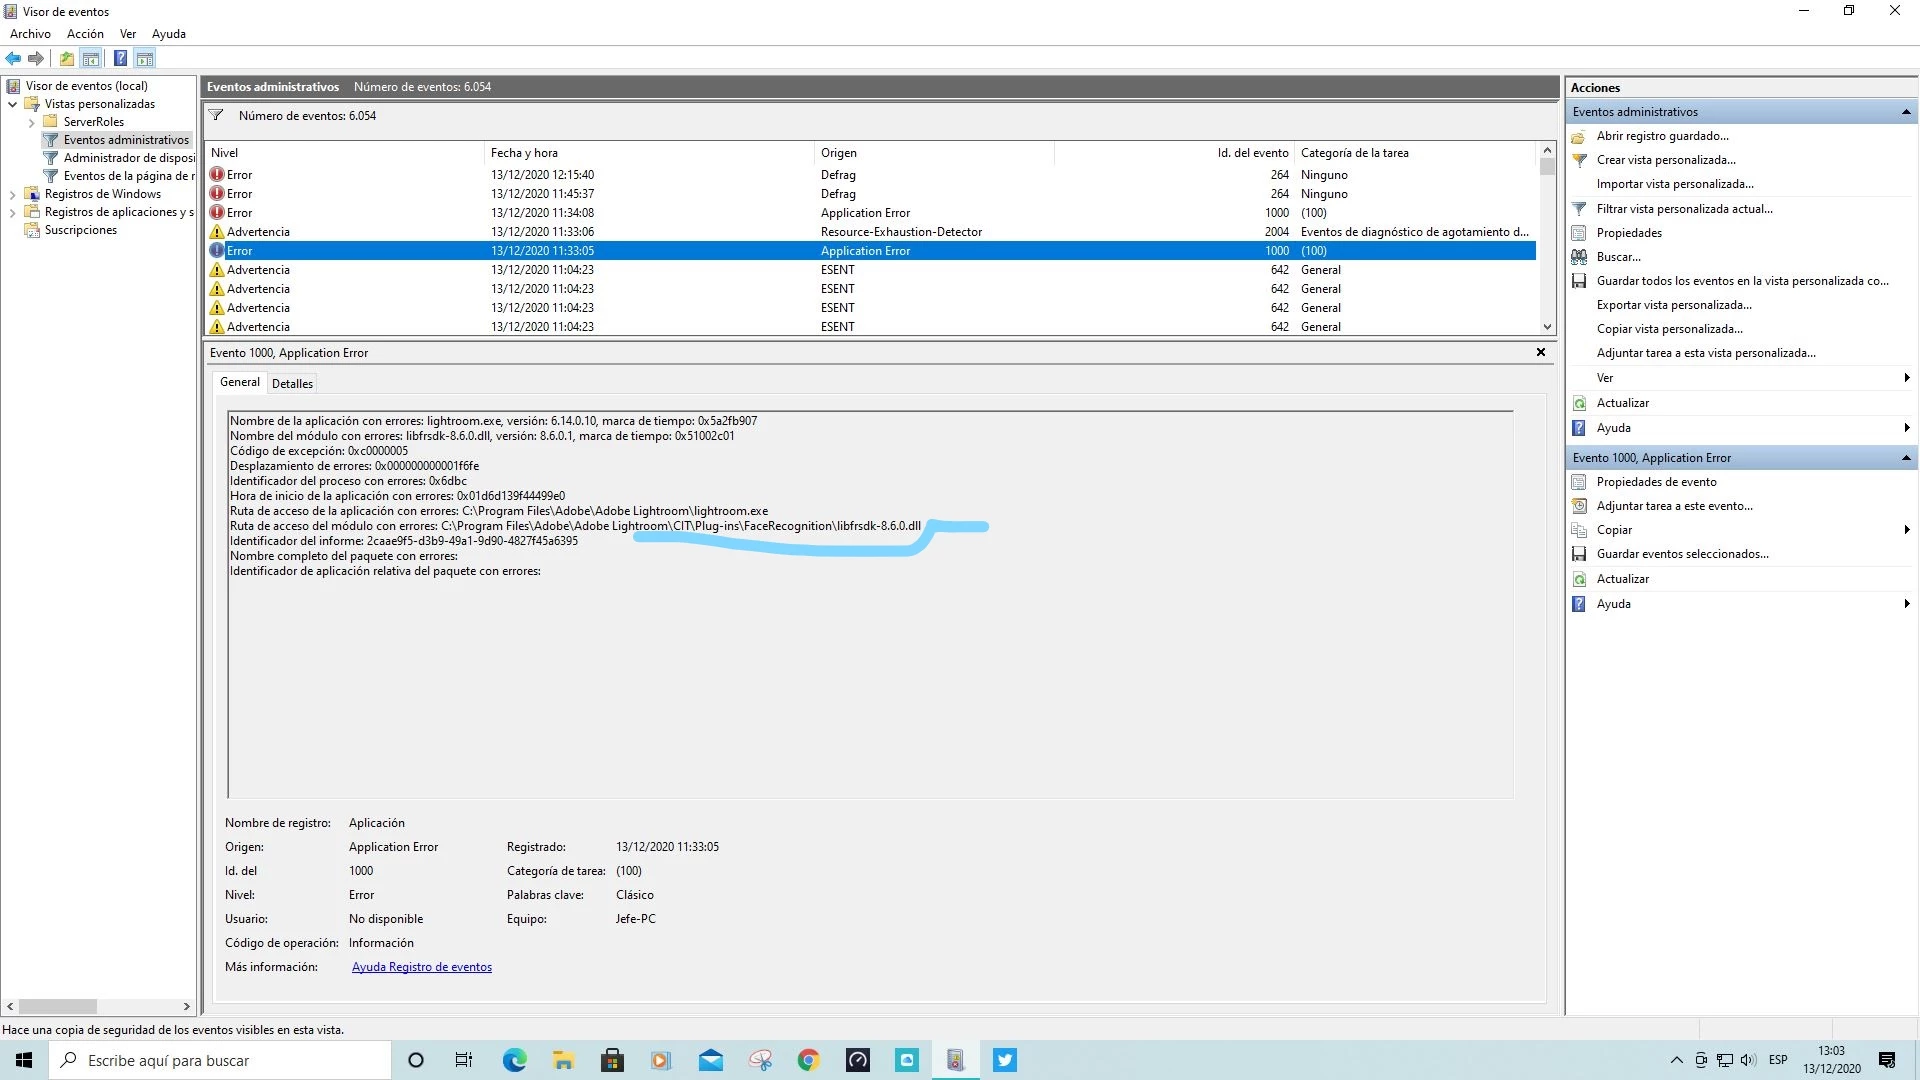Click the Show/Hide Action Pane toolbar icon
1920x1080 pixels.
pyautogui.click(x=145, y=58)
